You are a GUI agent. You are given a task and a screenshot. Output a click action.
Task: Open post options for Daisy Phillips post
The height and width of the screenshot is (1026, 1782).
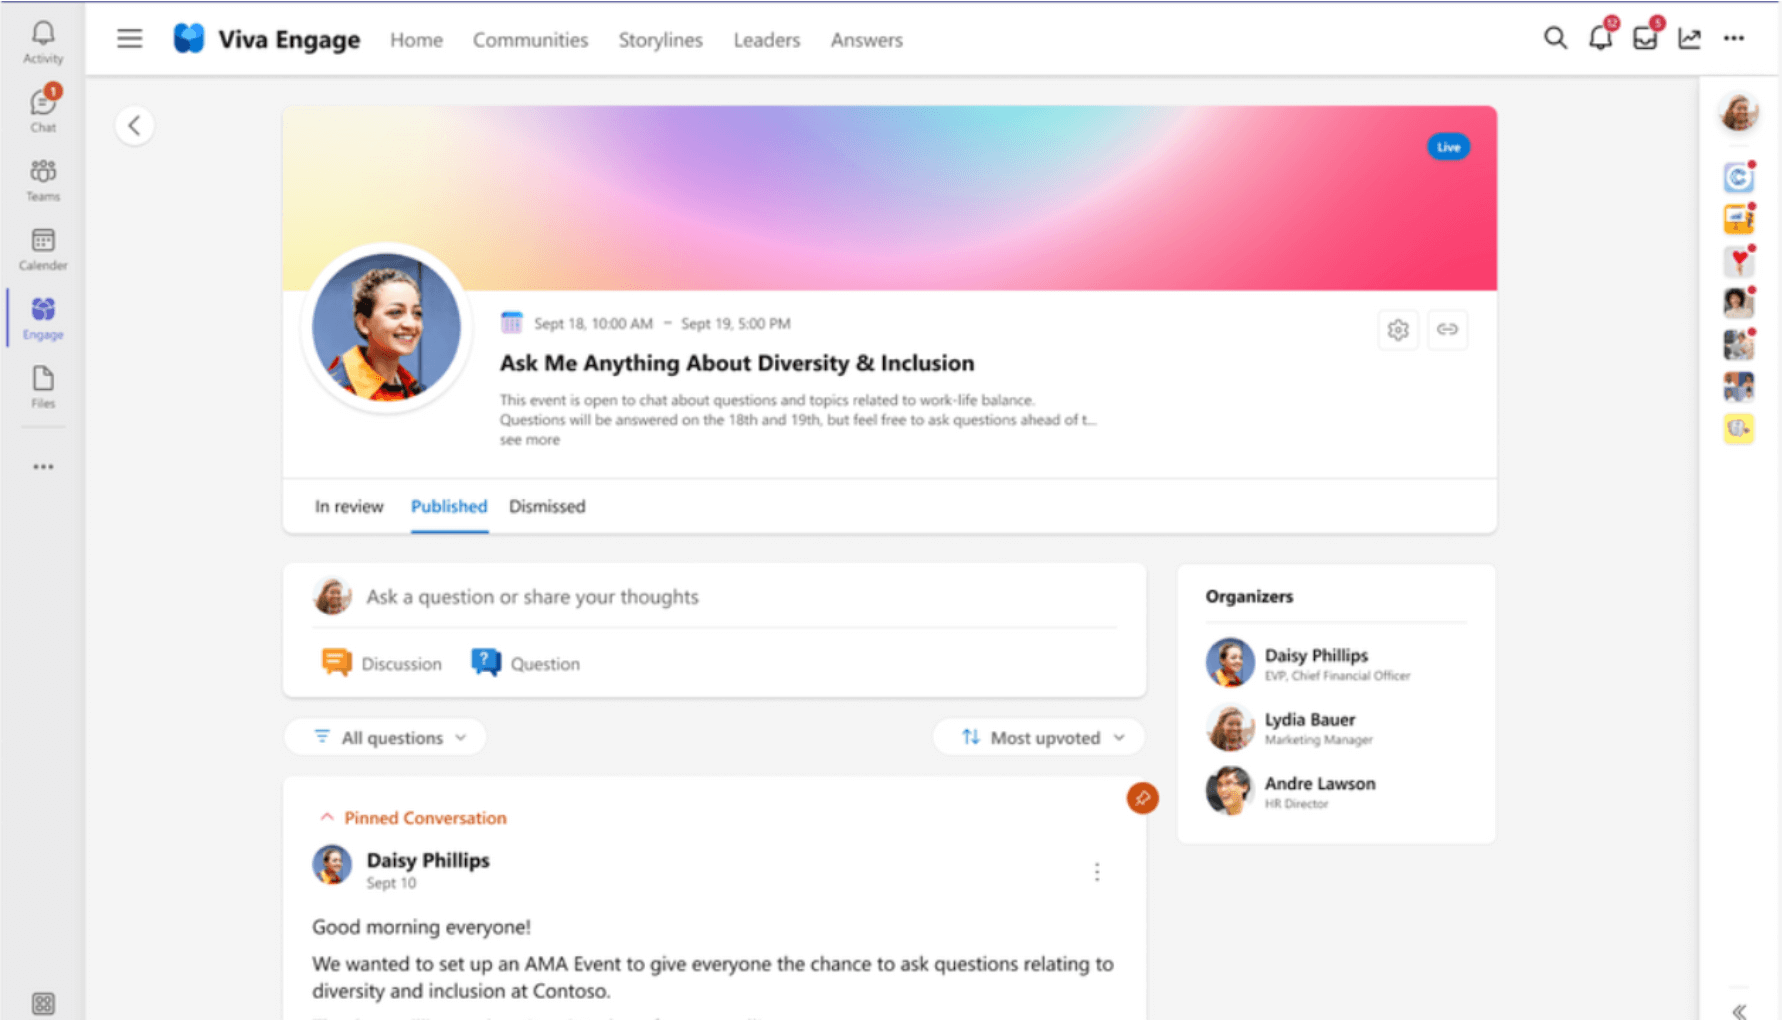pos(1097,872)
